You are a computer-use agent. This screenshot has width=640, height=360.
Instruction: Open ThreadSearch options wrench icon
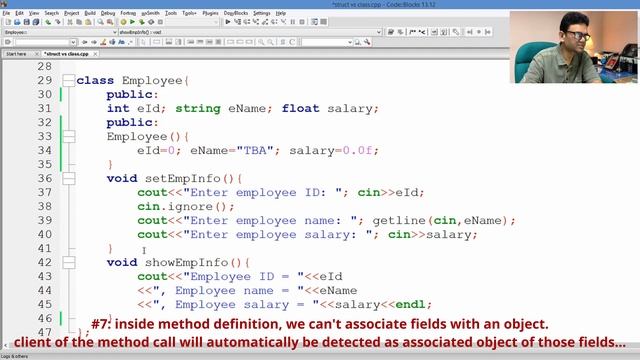pos(367,42)
